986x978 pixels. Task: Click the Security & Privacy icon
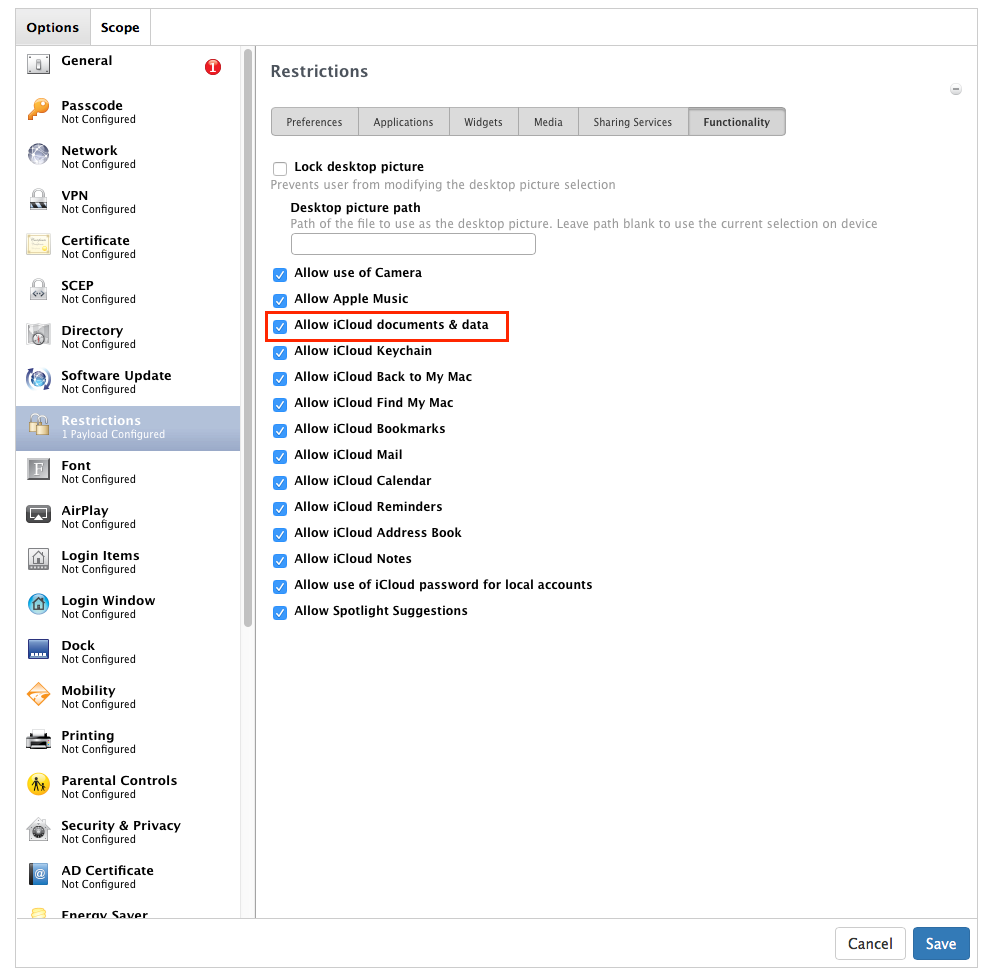pos(38,830)
